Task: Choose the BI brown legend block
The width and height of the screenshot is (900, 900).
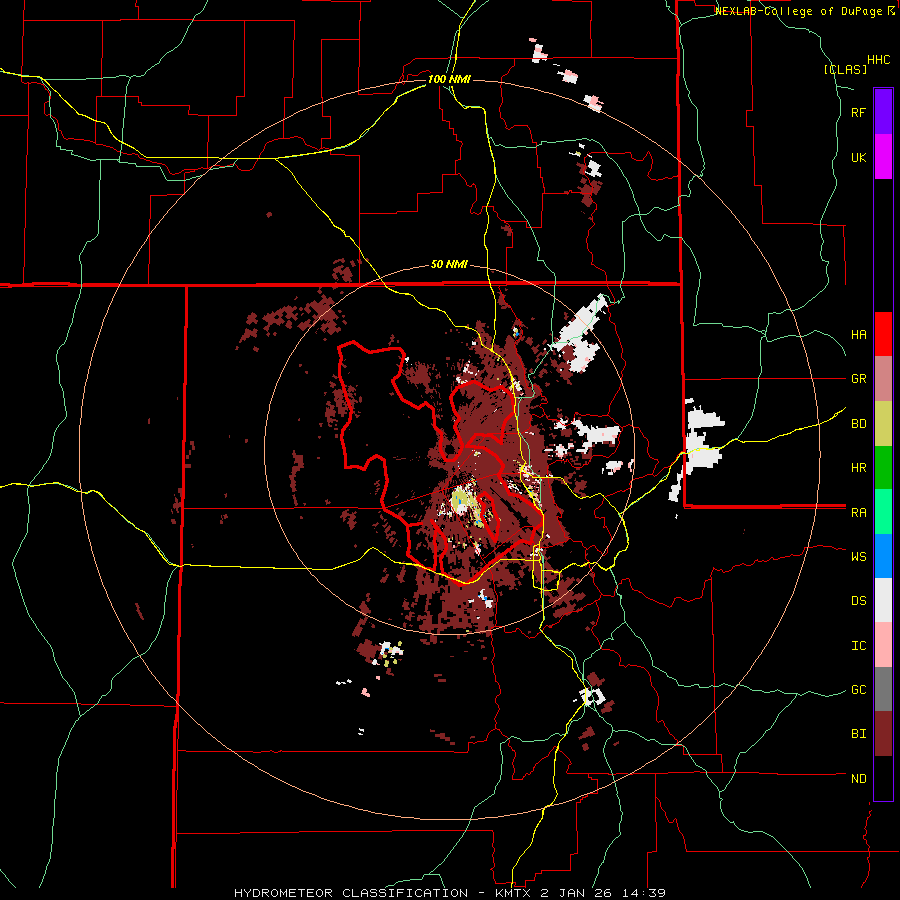Action: [883, 734]
